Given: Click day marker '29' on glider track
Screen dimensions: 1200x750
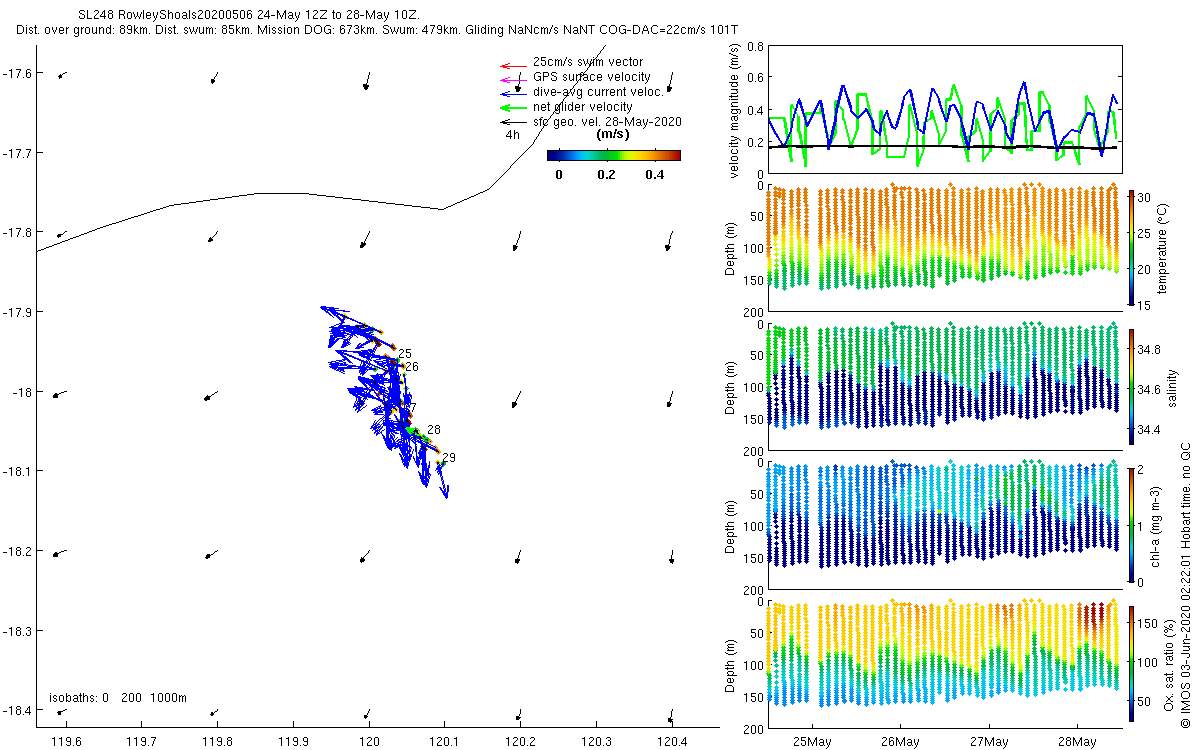Looking at the screenshot, I should tap(449, 458).
